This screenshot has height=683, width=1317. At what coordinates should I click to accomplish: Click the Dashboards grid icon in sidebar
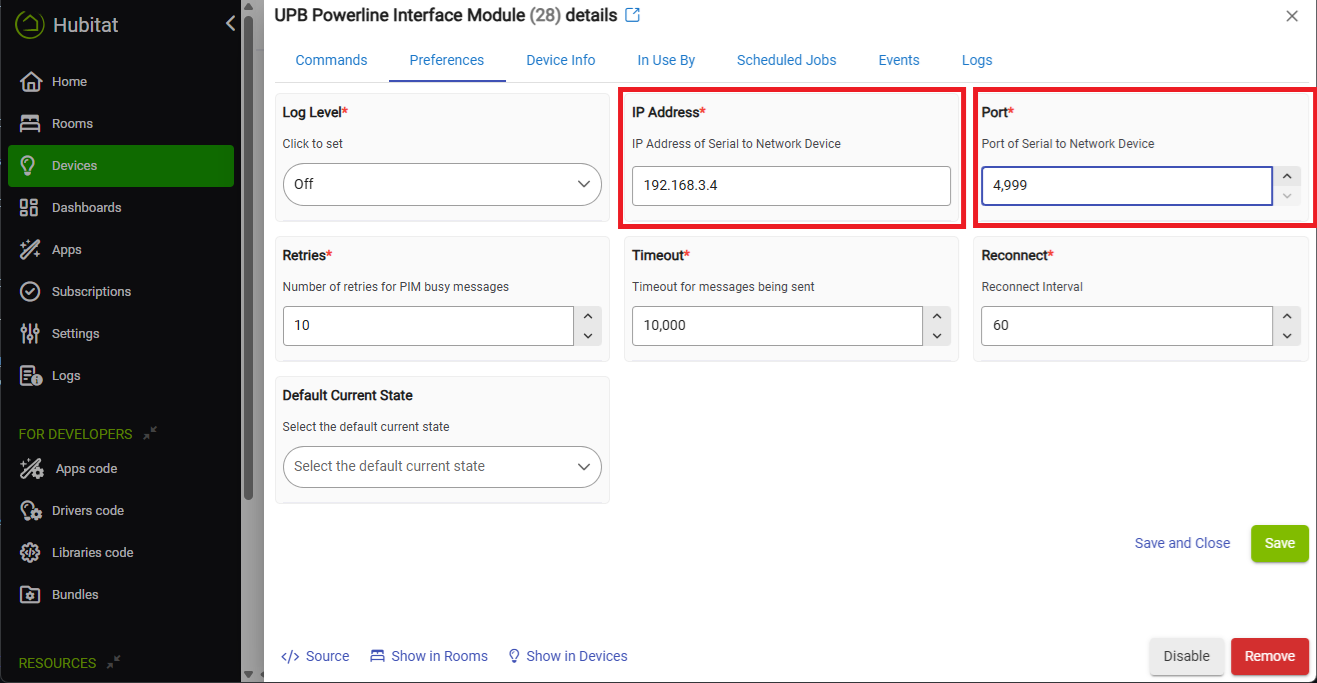point(30,208)
